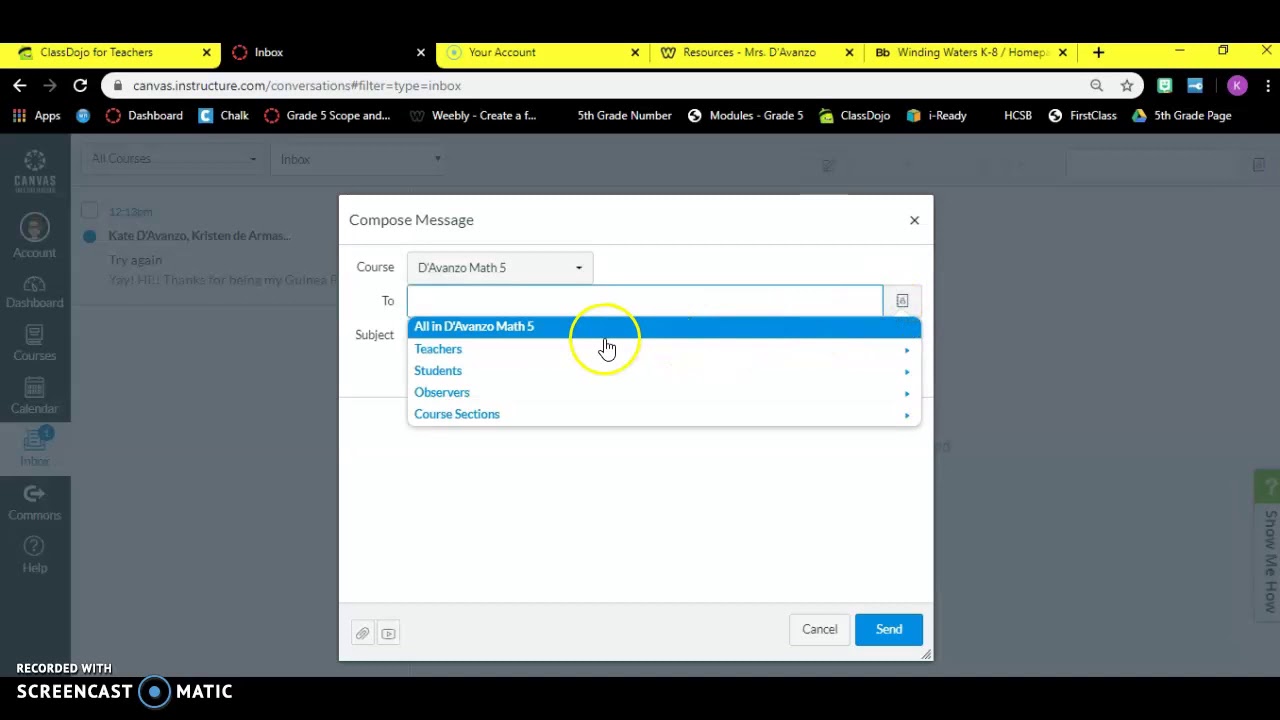Tick the checkbox of the 12:13pm conversation
1280x720 pixels.
[x=90, y=211]
